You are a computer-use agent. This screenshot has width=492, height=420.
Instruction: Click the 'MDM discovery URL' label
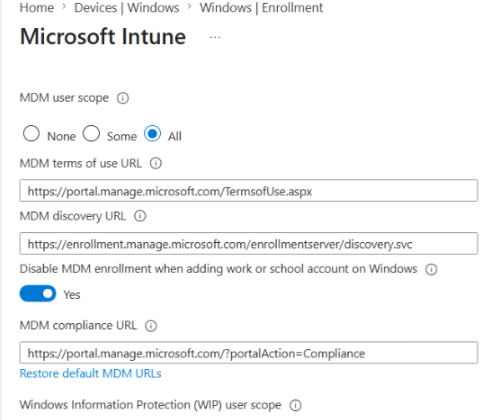click(x=73, y=216)
